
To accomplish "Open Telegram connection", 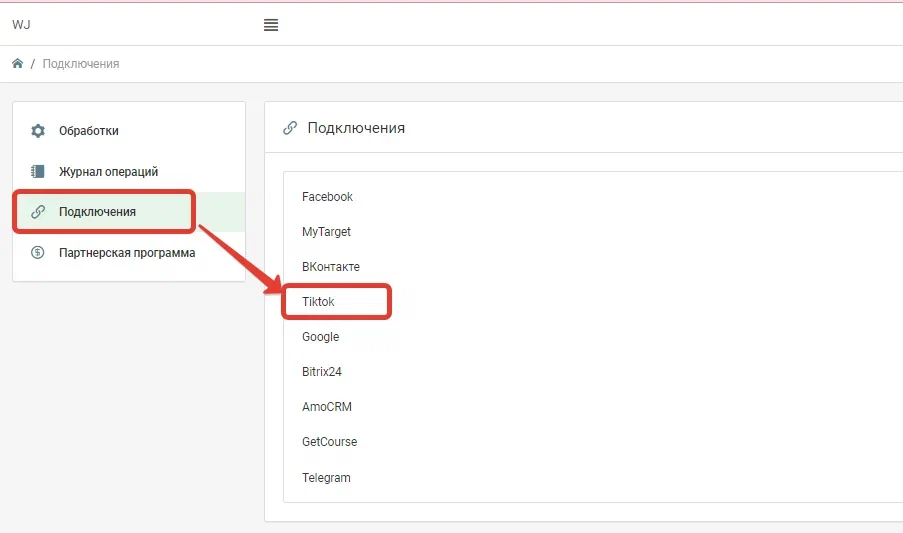I will [x=326, y=478].
